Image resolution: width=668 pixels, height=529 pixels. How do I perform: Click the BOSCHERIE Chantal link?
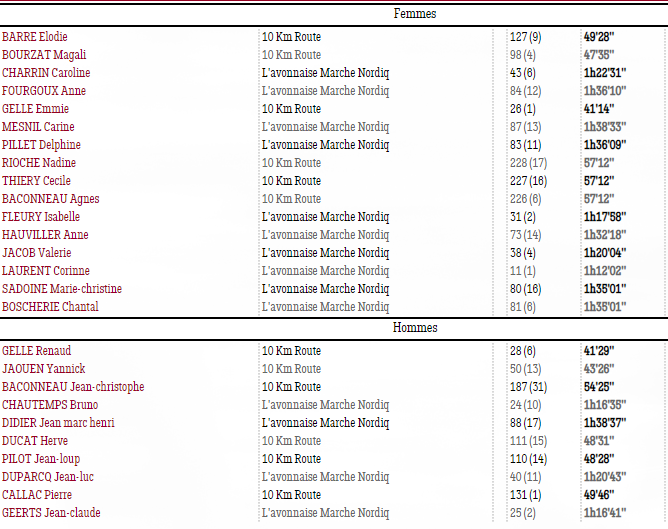(50, 307)
